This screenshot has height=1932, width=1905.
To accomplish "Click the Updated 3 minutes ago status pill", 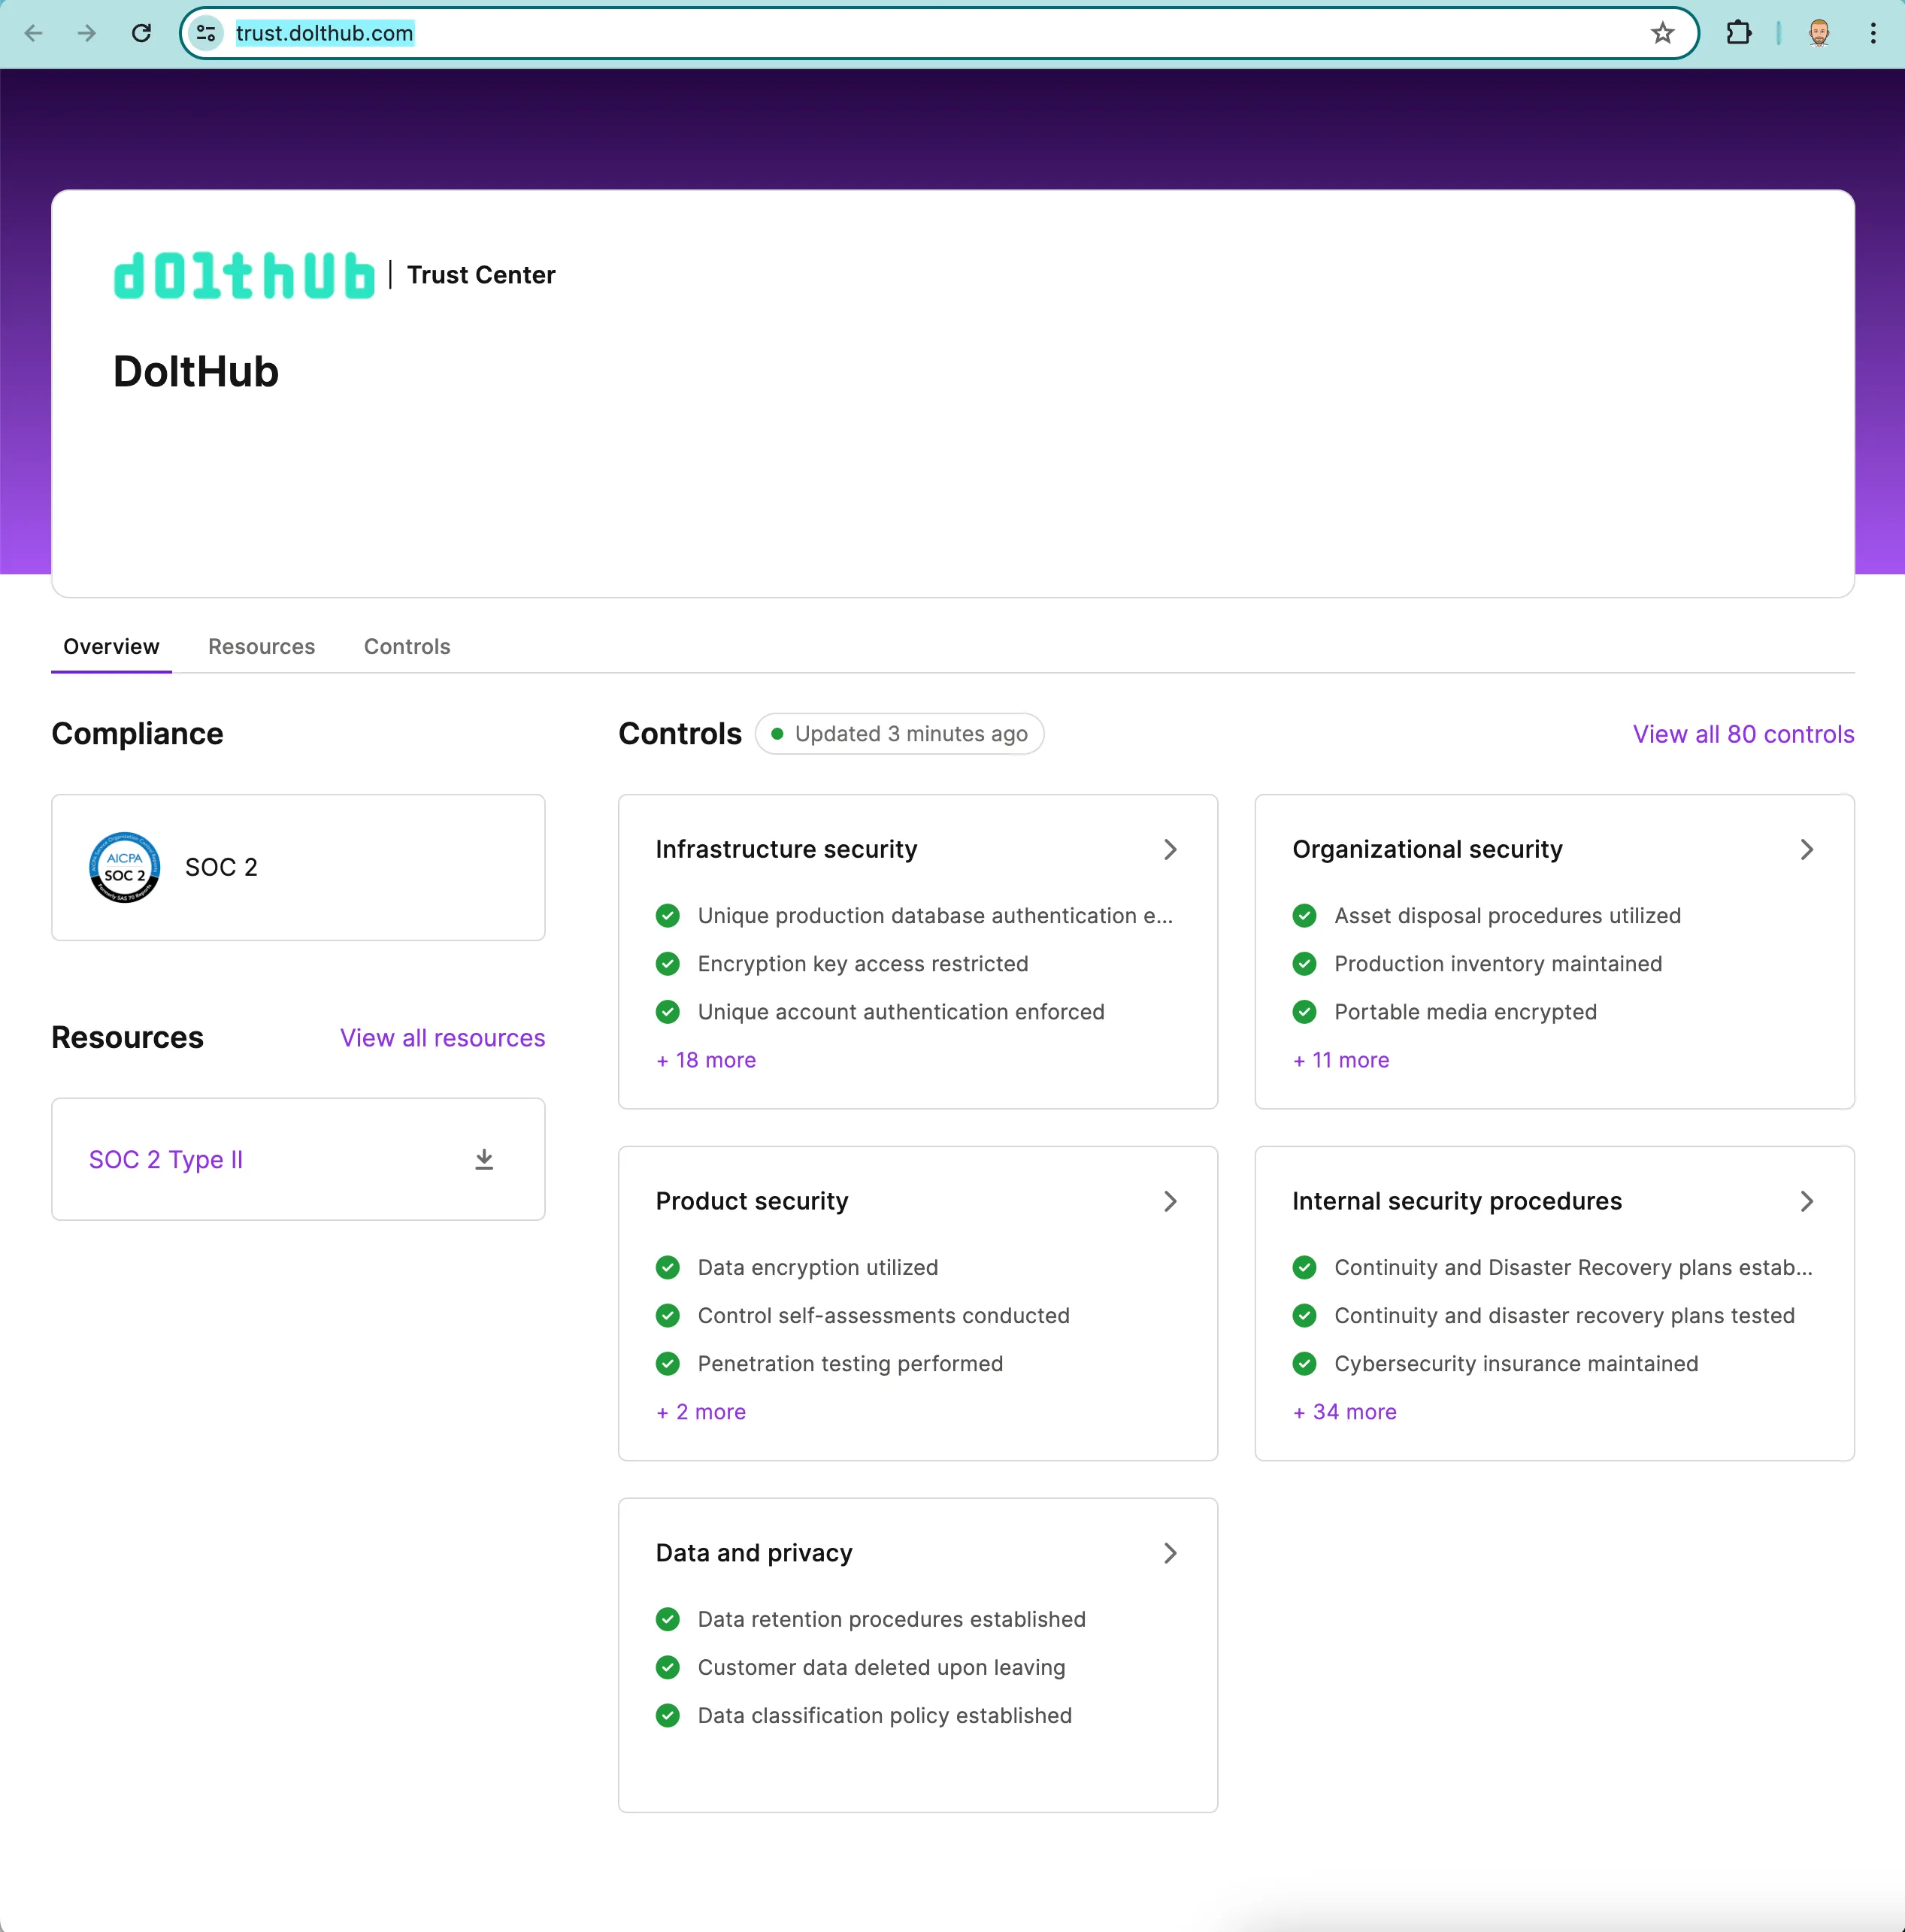I will pos(898,733).
